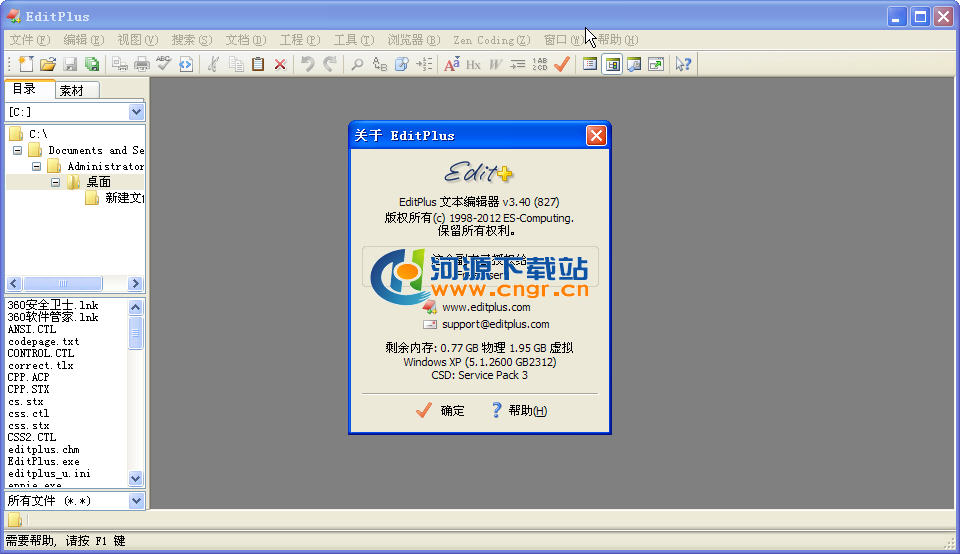Open the 文件(F) menu
Viewport: 960px width, 554px height.
29,40
